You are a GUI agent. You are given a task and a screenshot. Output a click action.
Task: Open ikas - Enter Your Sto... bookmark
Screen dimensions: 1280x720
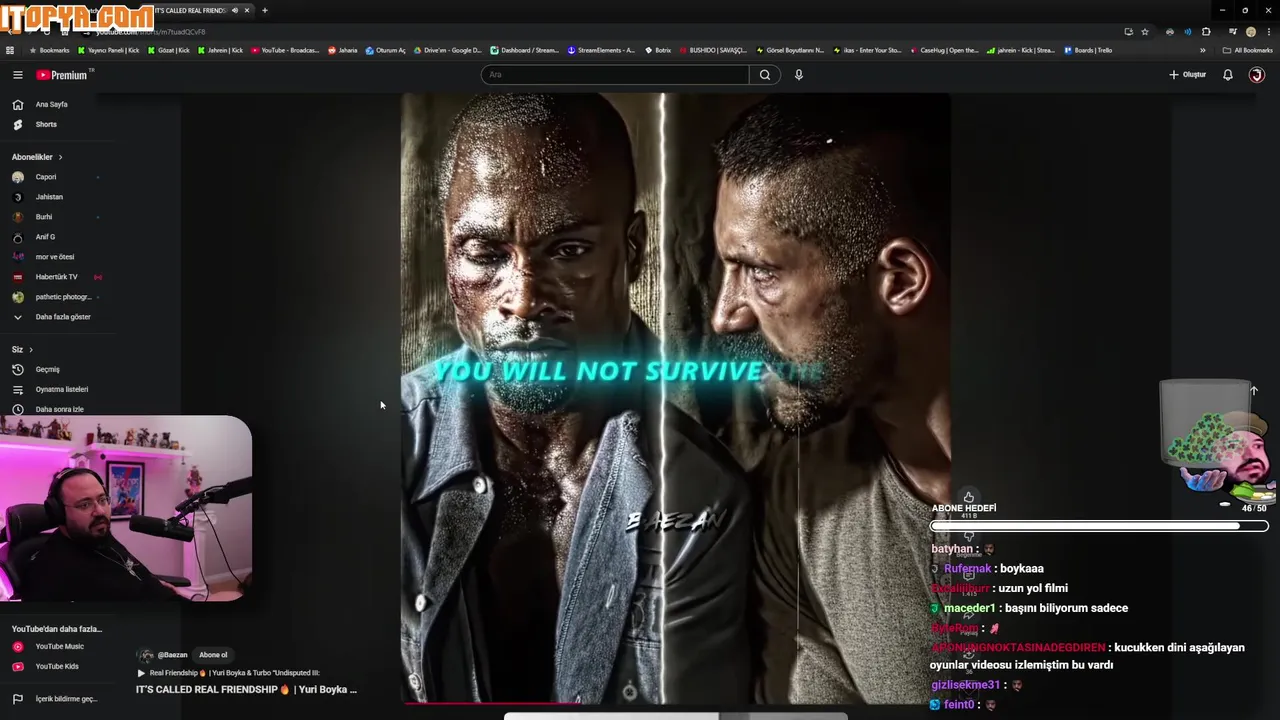(x=867, y=50)
